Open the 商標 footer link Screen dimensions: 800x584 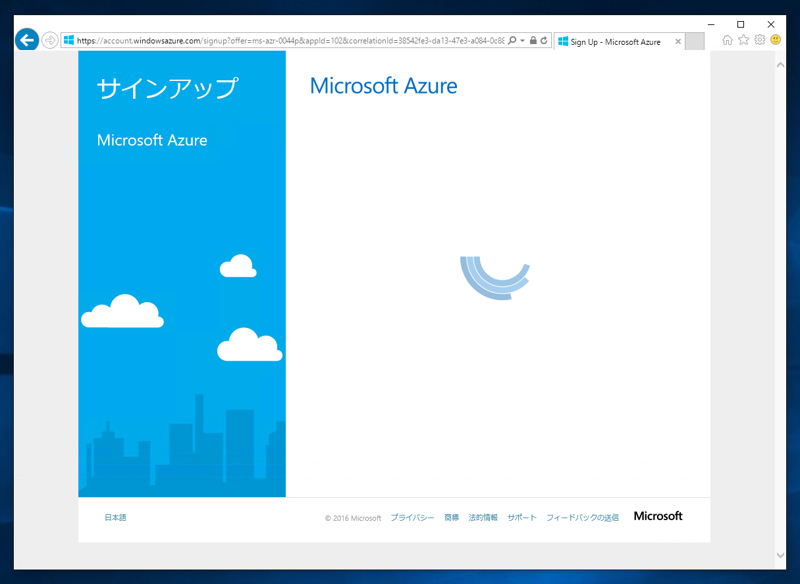452,517
